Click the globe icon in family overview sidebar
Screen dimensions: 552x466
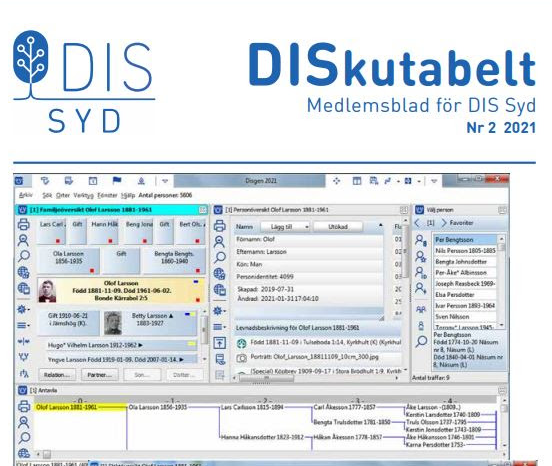pos(24,272)
